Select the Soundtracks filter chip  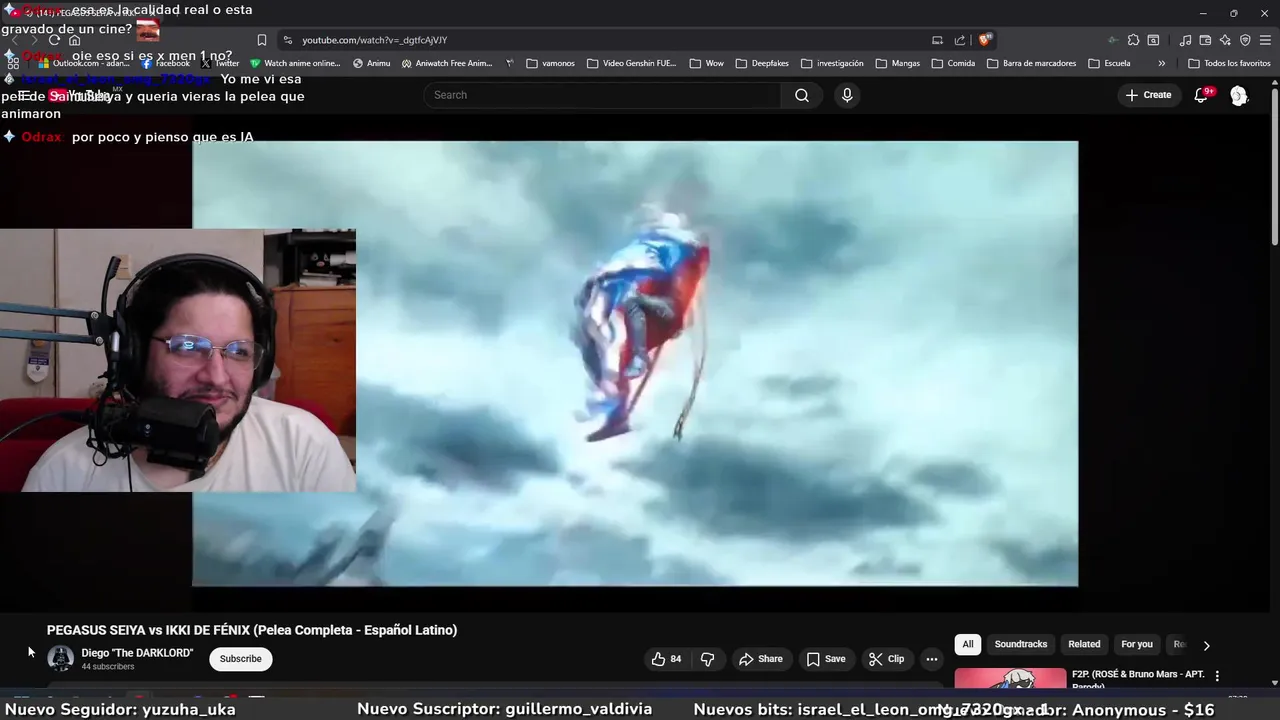(1021, 644)
